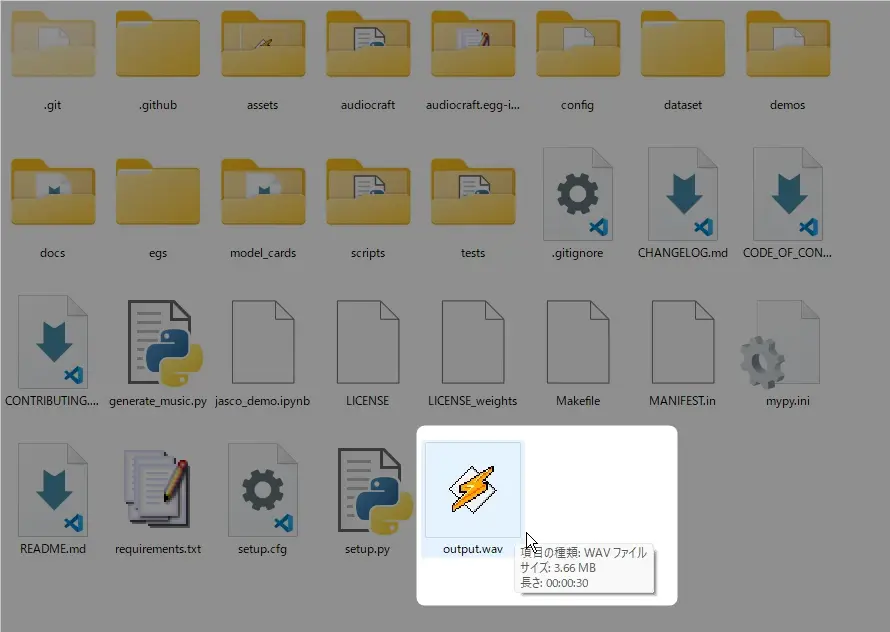
Task: Select the generate_music.py Python file
Action: (158, 343)
